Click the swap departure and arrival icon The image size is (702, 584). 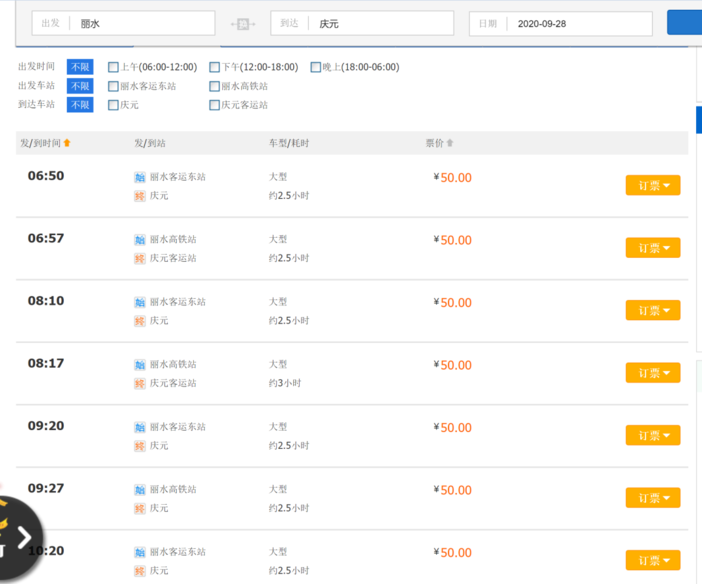[242, 24]
